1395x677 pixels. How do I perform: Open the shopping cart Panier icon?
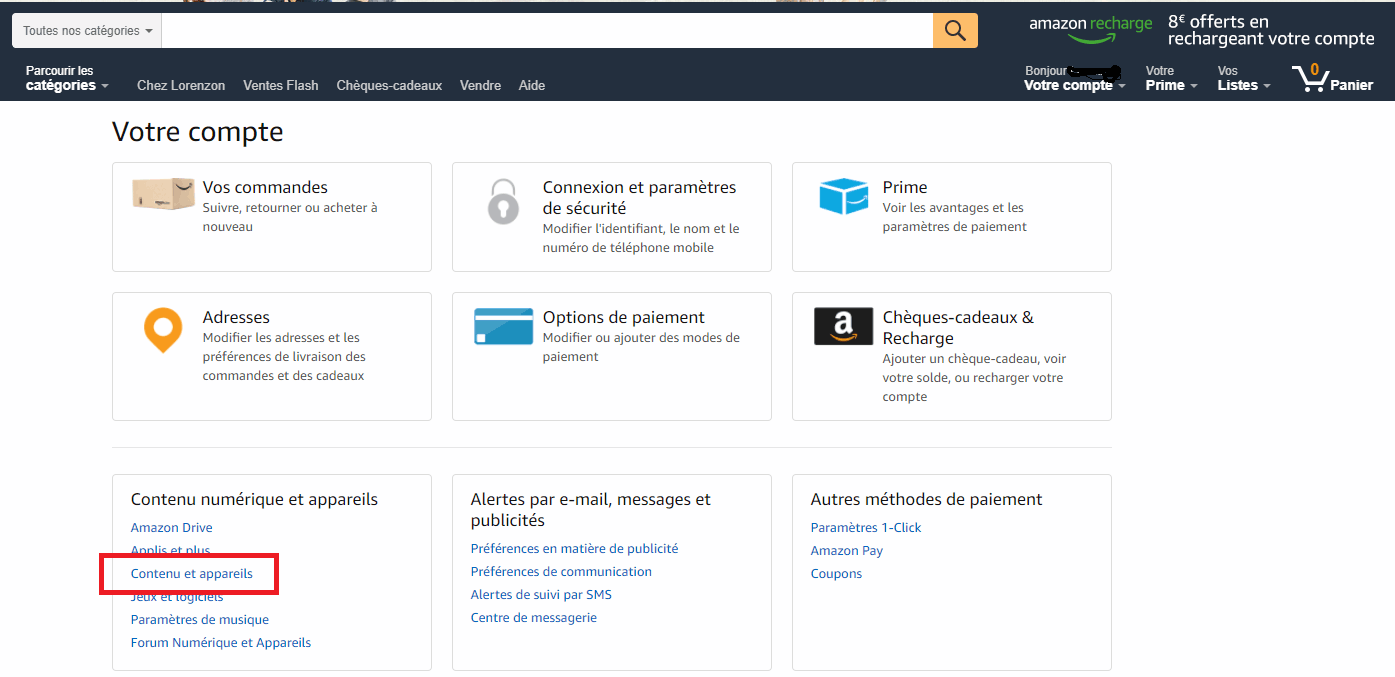tap(1332, 78)
